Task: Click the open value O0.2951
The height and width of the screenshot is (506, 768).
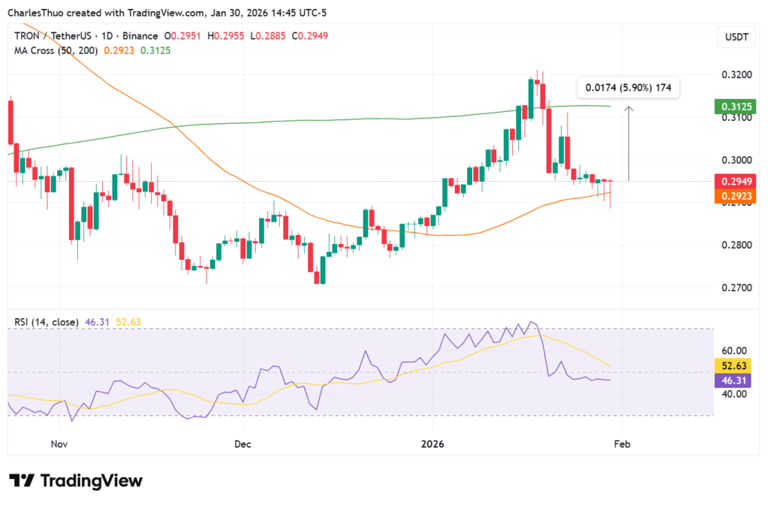Action: click(183, 36)
